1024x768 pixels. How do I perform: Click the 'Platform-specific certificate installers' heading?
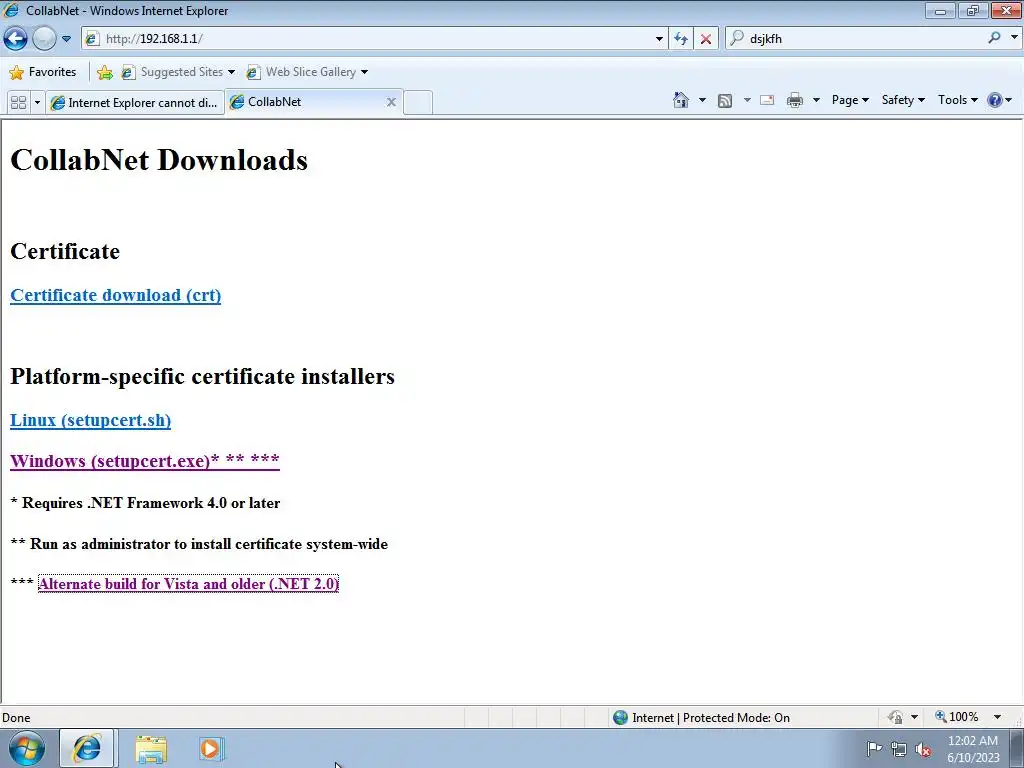click(x=202, y=377)
